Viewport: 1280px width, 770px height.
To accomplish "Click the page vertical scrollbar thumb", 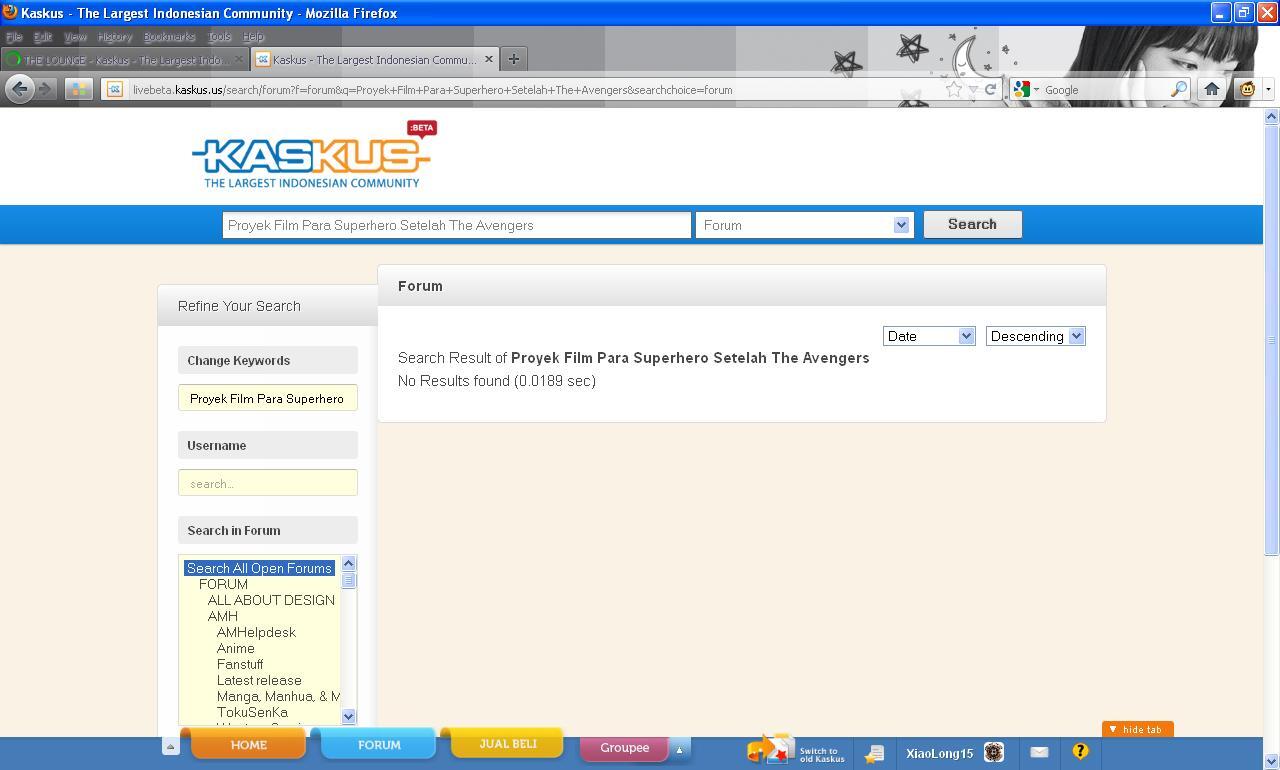I will tap(1271, 340).
